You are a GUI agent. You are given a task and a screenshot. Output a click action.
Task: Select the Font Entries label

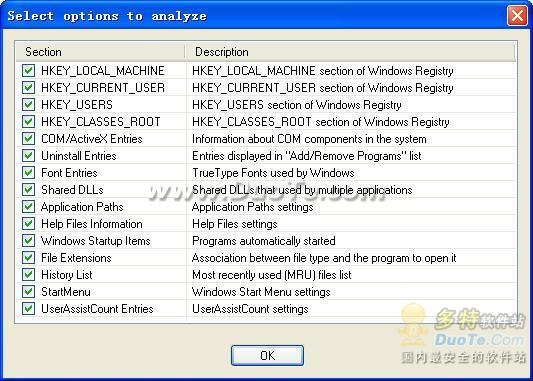click(x=69, y=173)
